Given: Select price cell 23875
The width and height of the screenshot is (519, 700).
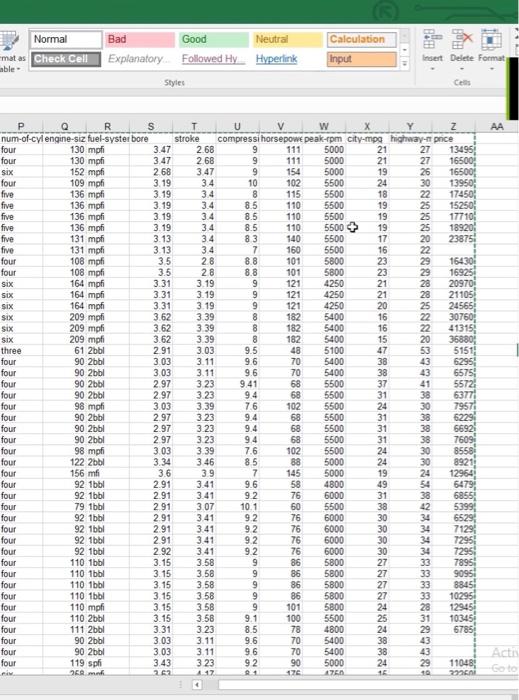Looking at the screenshot, I should [x=453, y=239].
